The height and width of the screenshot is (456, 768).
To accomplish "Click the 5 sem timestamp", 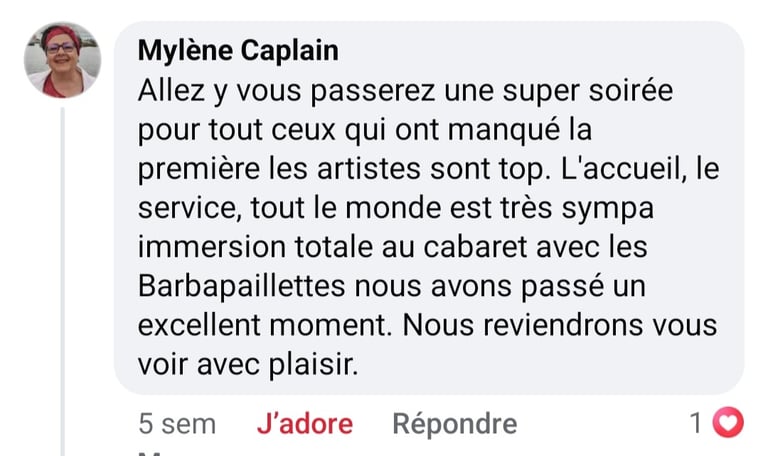I will [177, 424].
